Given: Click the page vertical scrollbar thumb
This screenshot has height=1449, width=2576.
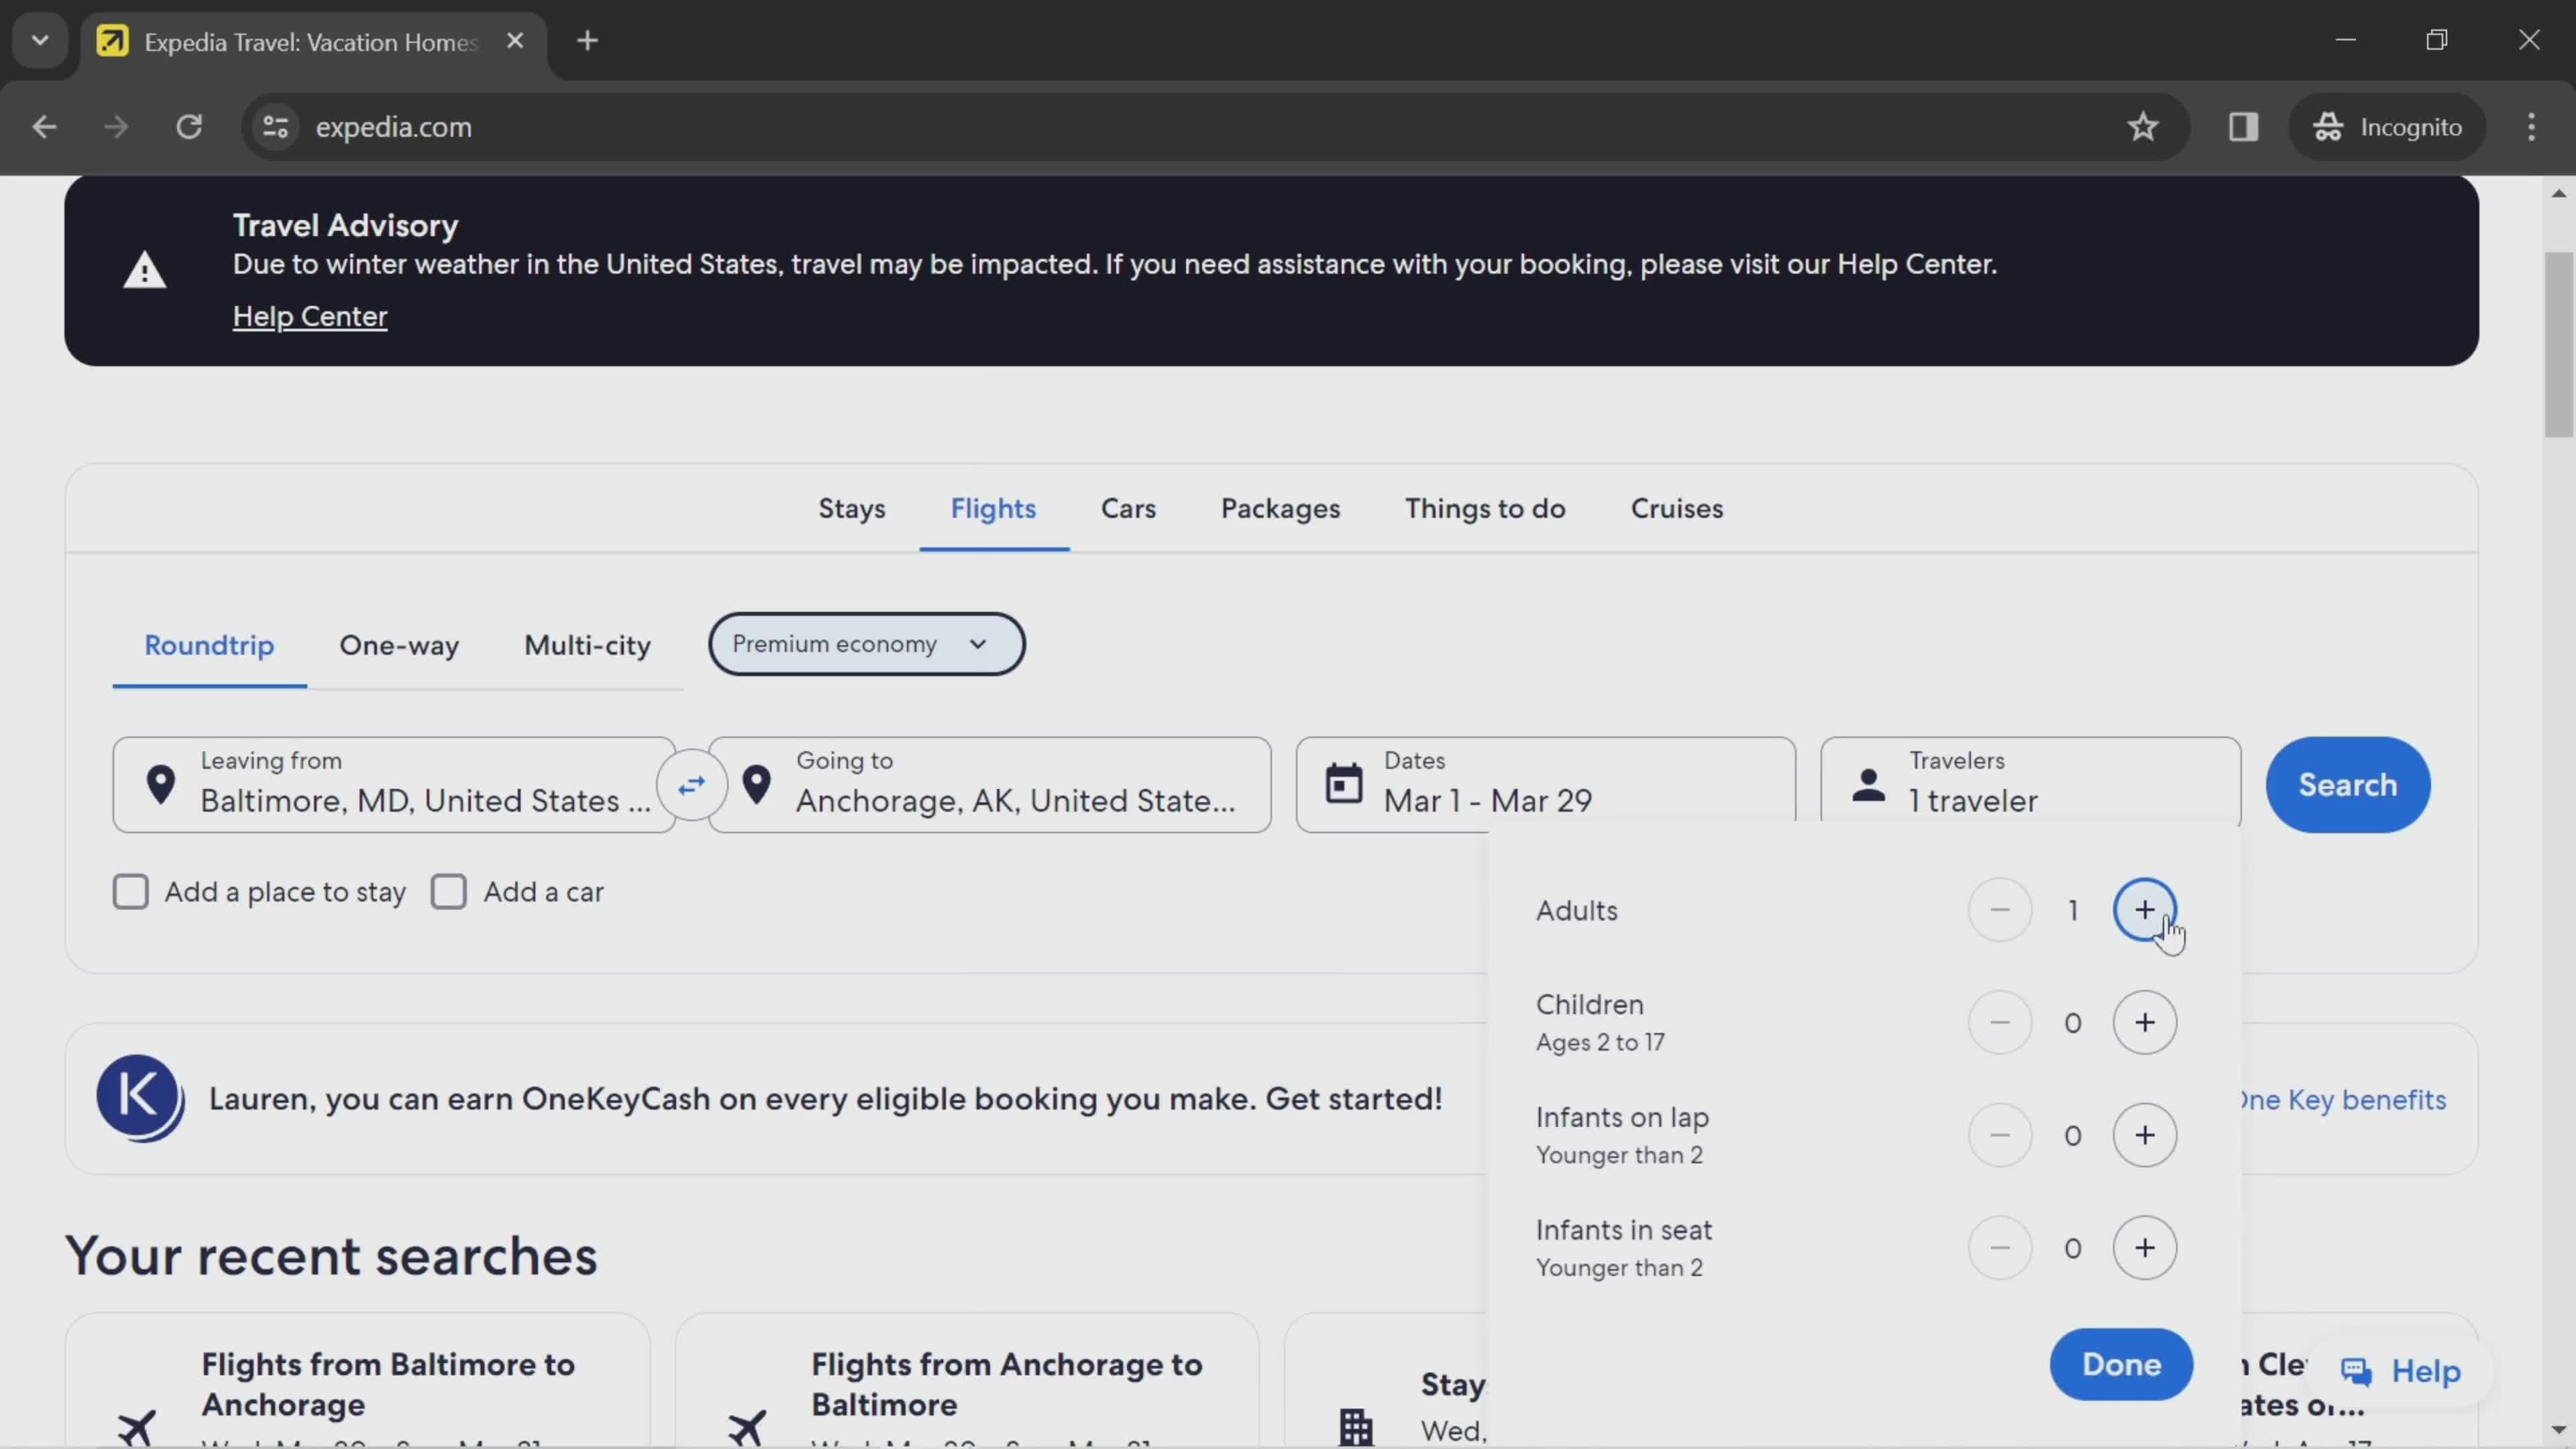Looking at the screenshot, I should 2558,345.
